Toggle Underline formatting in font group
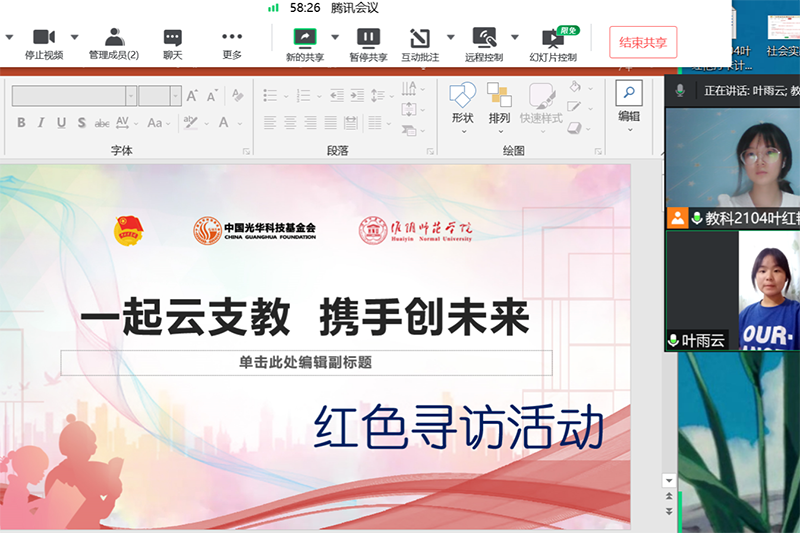This screenshot has width=800, height=533. coord(61,123)
